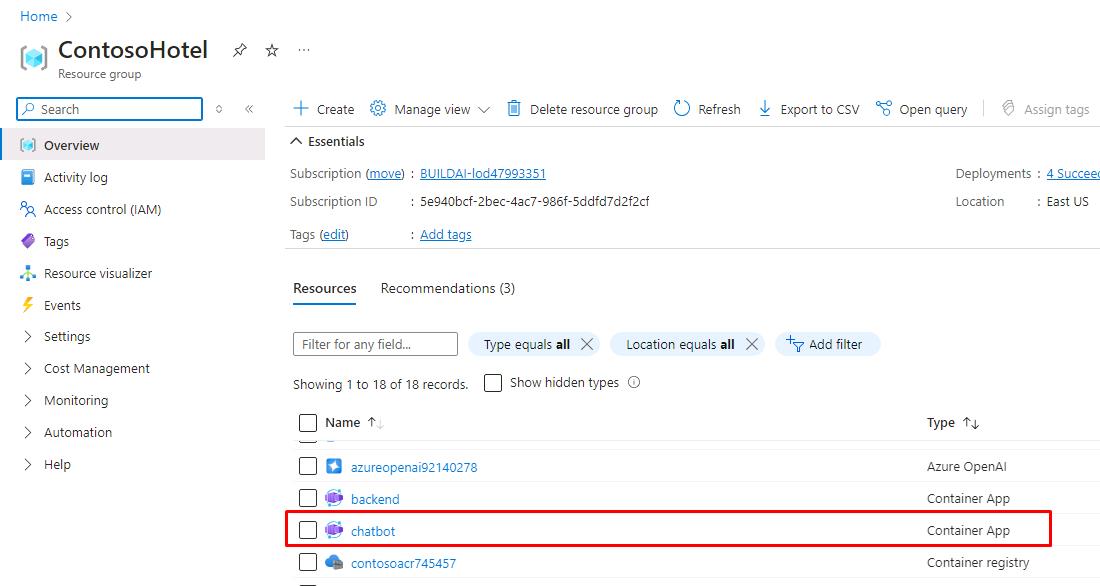Click the circular Refresh icon

pyautogui.click(x=682, y=108)
